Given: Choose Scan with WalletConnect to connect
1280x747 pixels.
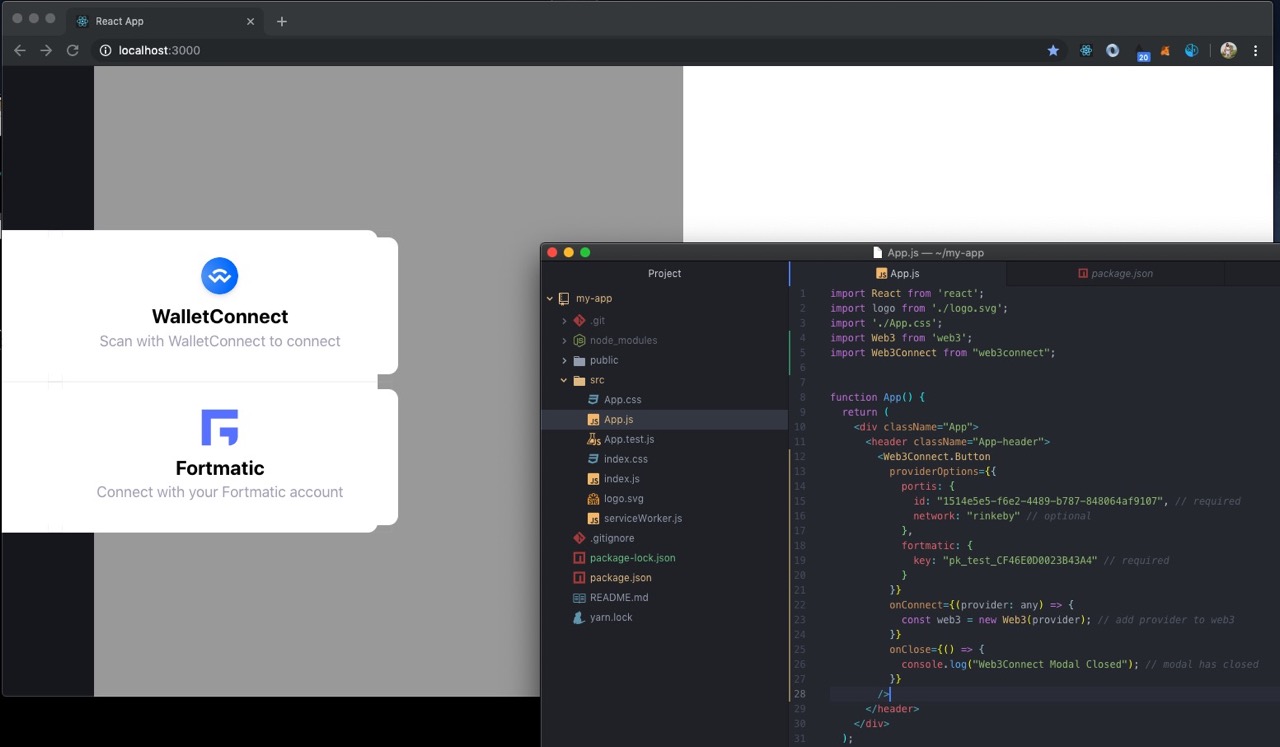Looking at the screenshot, I should 219,341.
